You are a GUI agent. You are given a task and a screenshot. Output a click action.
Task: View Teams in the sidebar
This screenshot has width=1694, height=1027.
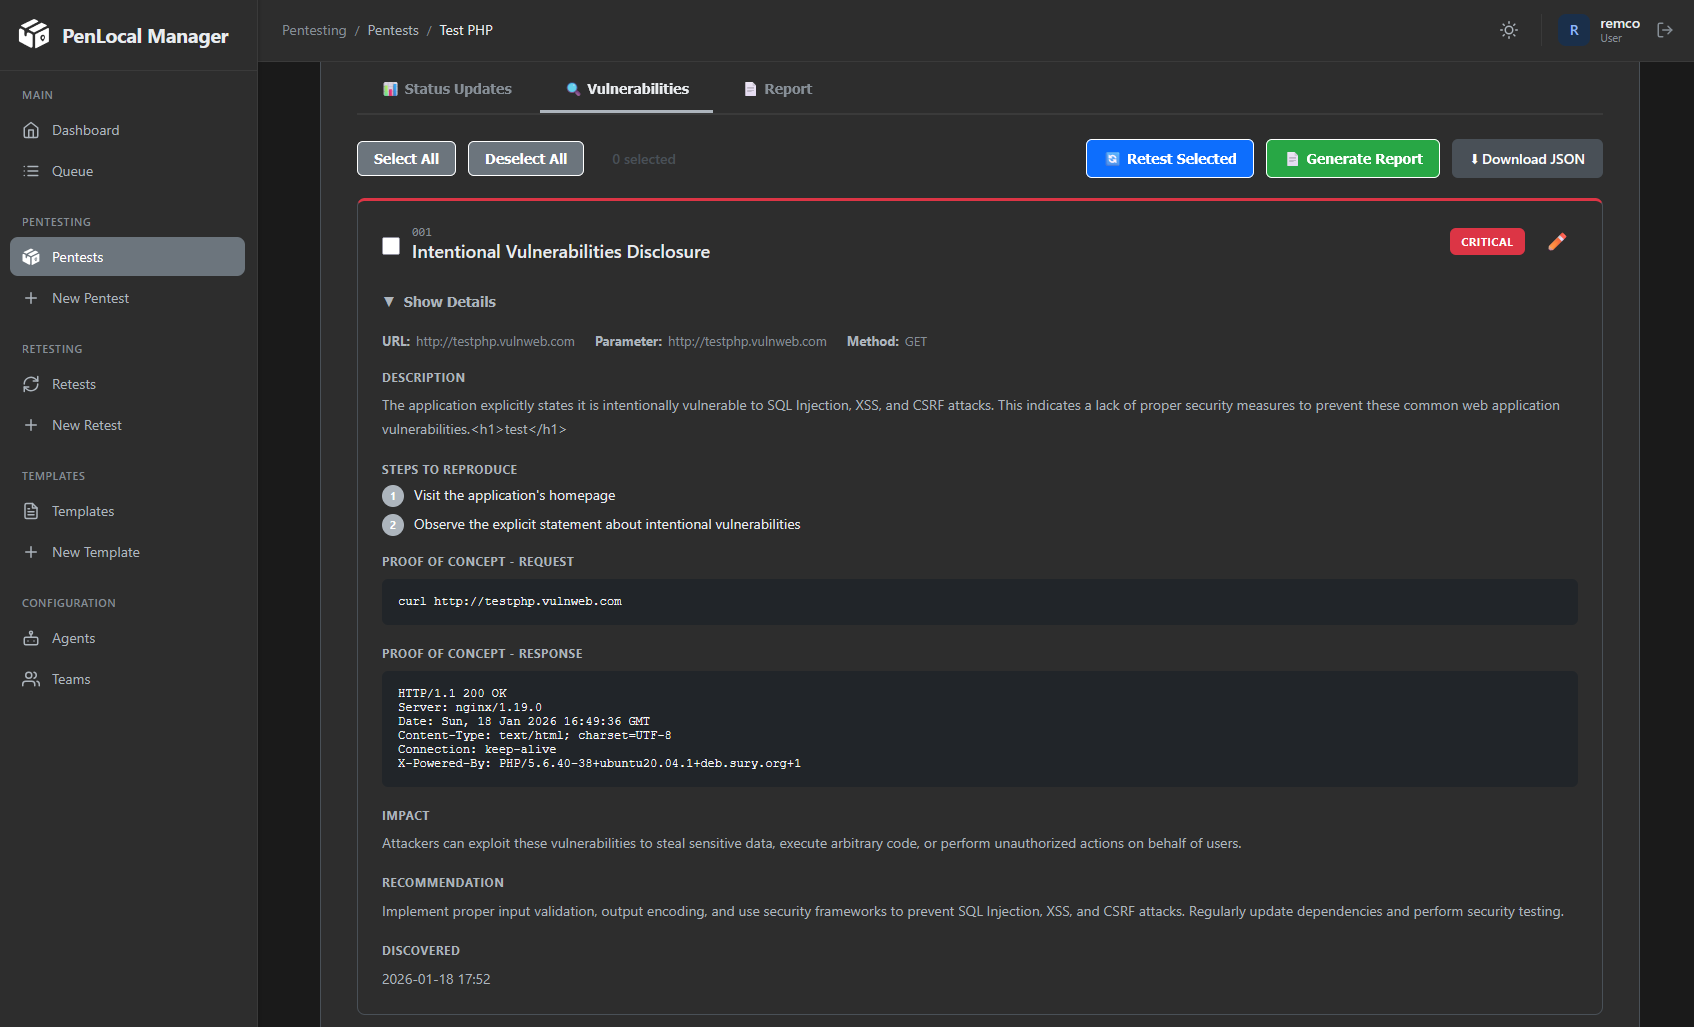coord(70,679)
